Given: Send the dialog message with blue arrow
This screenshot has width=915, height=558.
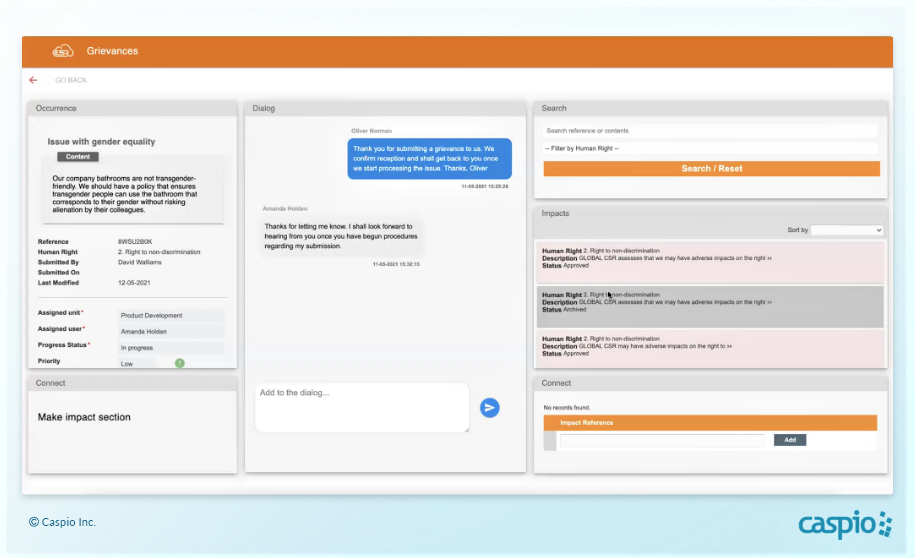Looking at the screenshot, I should click(489, 407).
